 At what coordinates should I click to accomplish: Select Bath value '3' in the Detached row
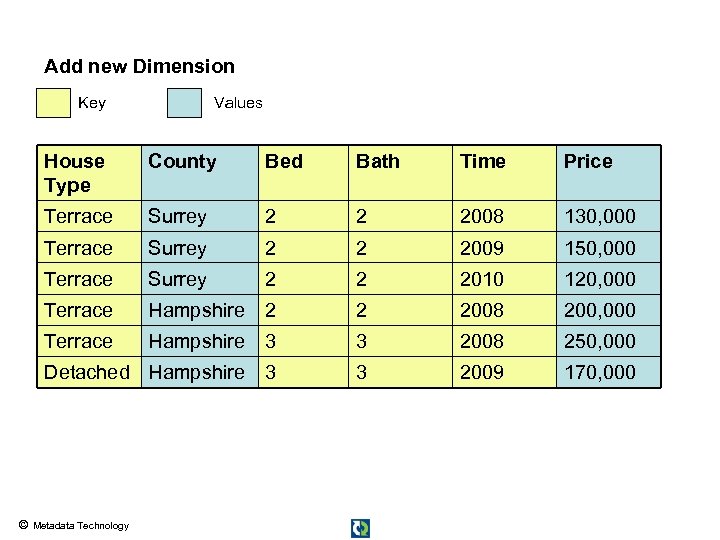pos(400,372)
